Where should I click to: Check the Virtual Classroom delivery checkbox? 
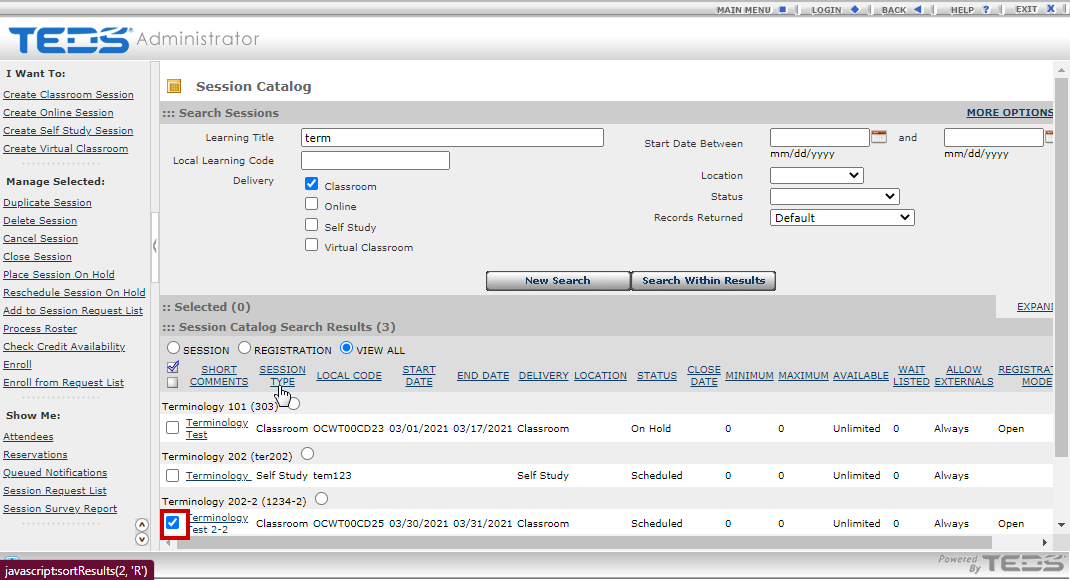(x=312, y=245)
